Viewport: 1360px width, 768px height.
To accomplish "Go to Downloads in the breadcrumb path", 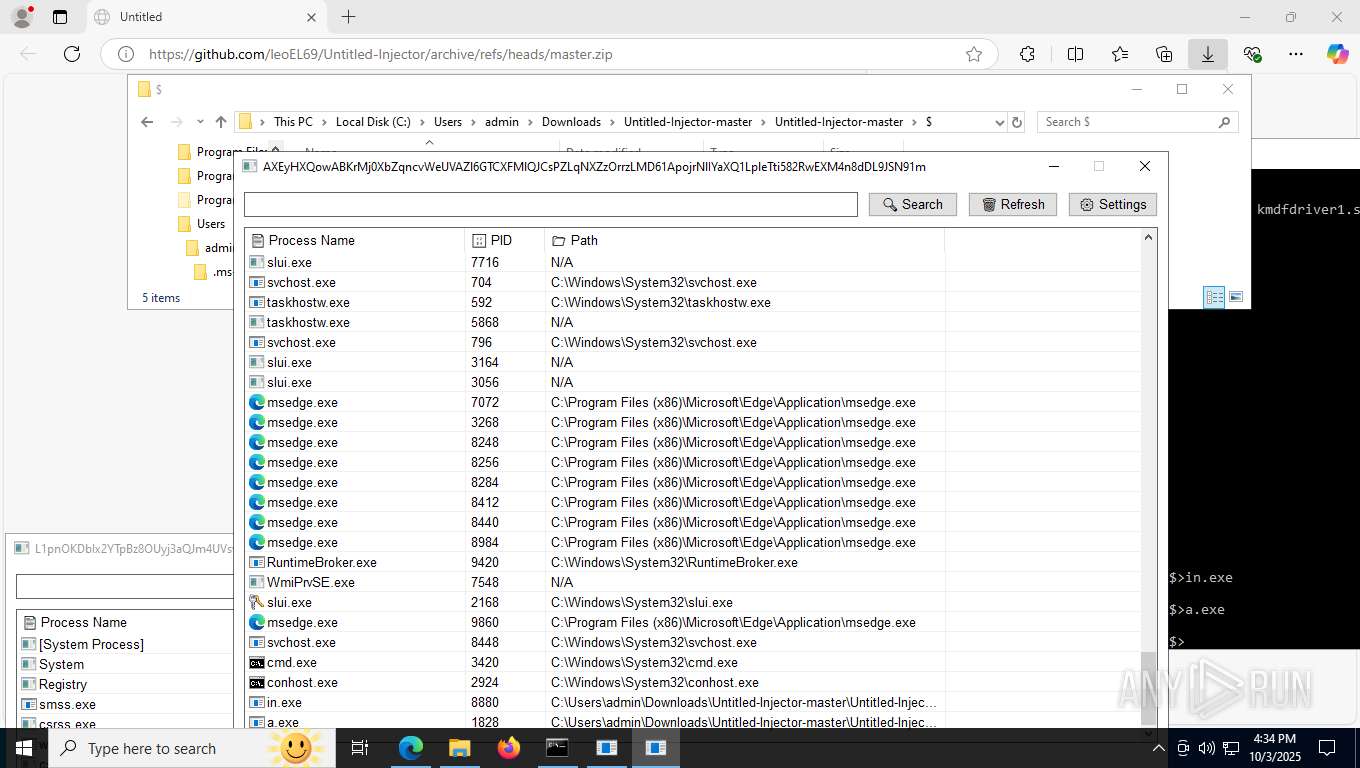I will (x=571, y=122).
